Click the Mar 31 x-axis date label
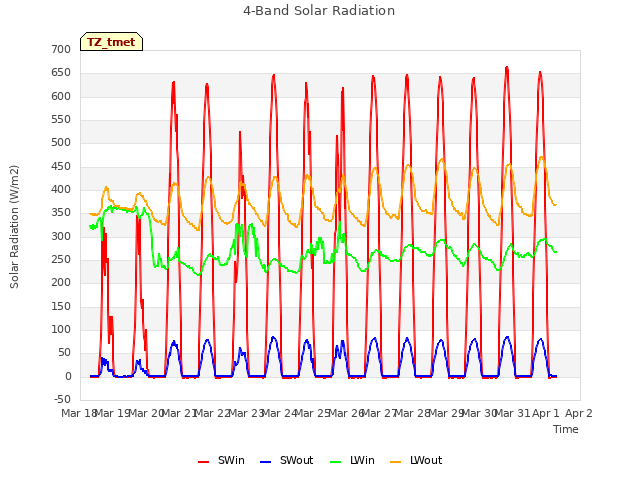Screen dimensions: 640x480 coord(513,413)
